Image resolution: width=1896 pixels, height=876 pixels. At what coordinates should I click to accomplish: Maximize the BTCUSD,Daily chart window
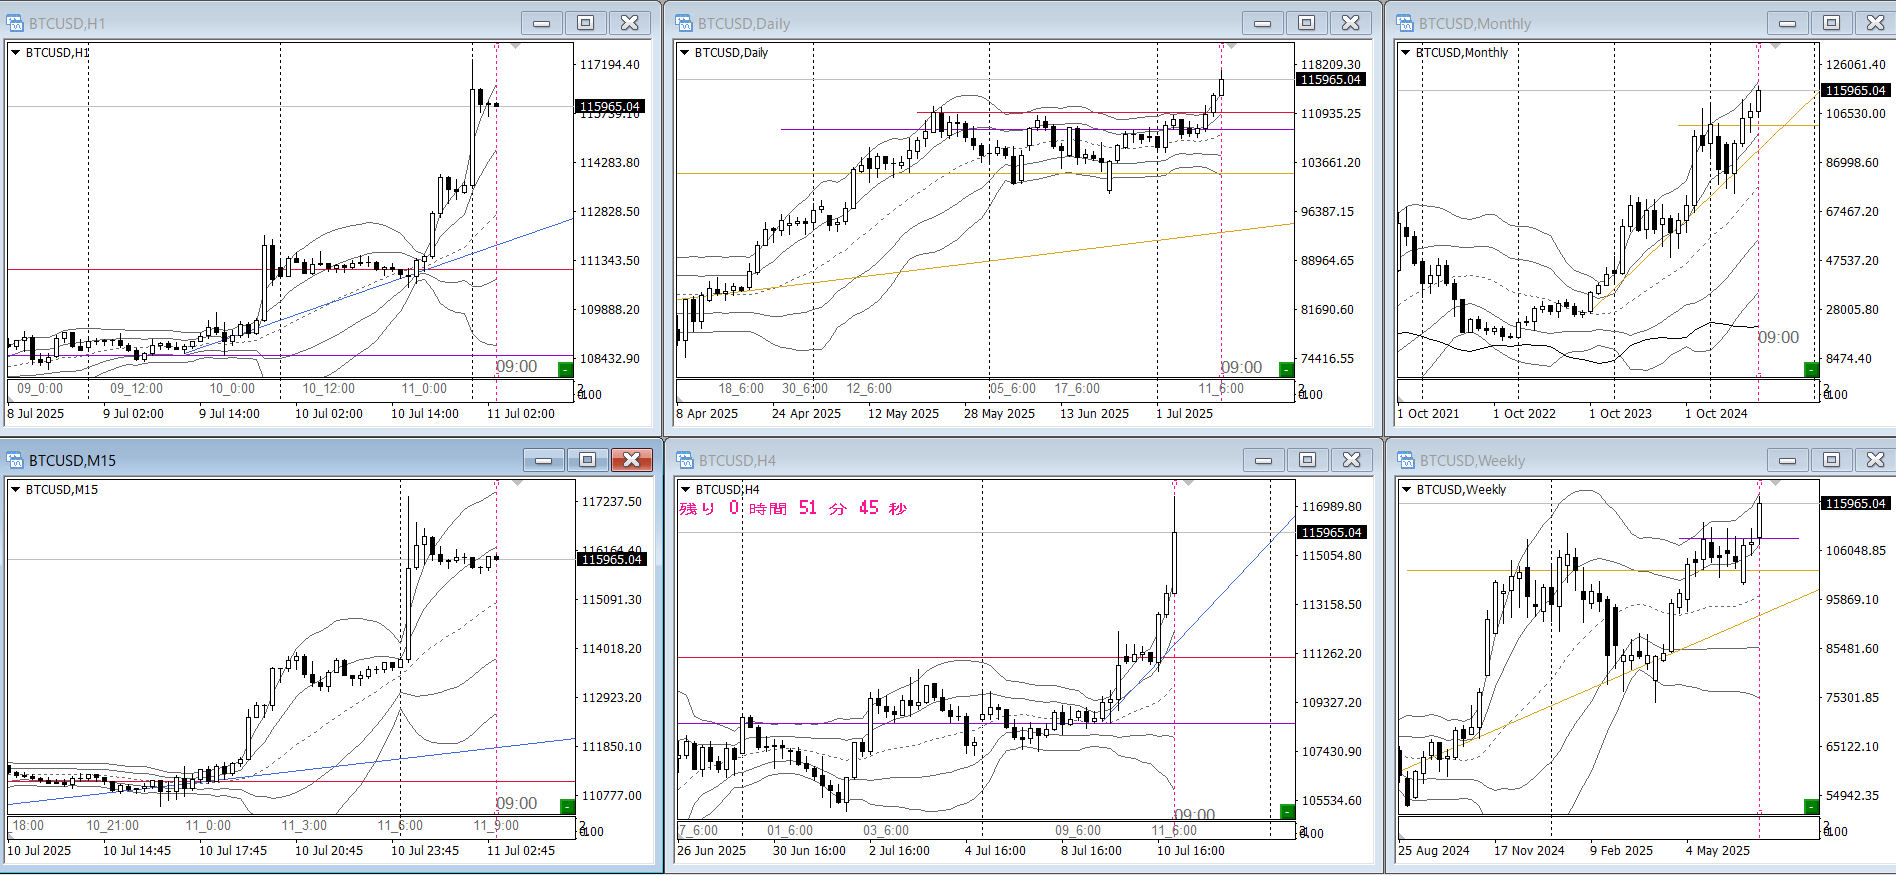(x=1306, y=23)
